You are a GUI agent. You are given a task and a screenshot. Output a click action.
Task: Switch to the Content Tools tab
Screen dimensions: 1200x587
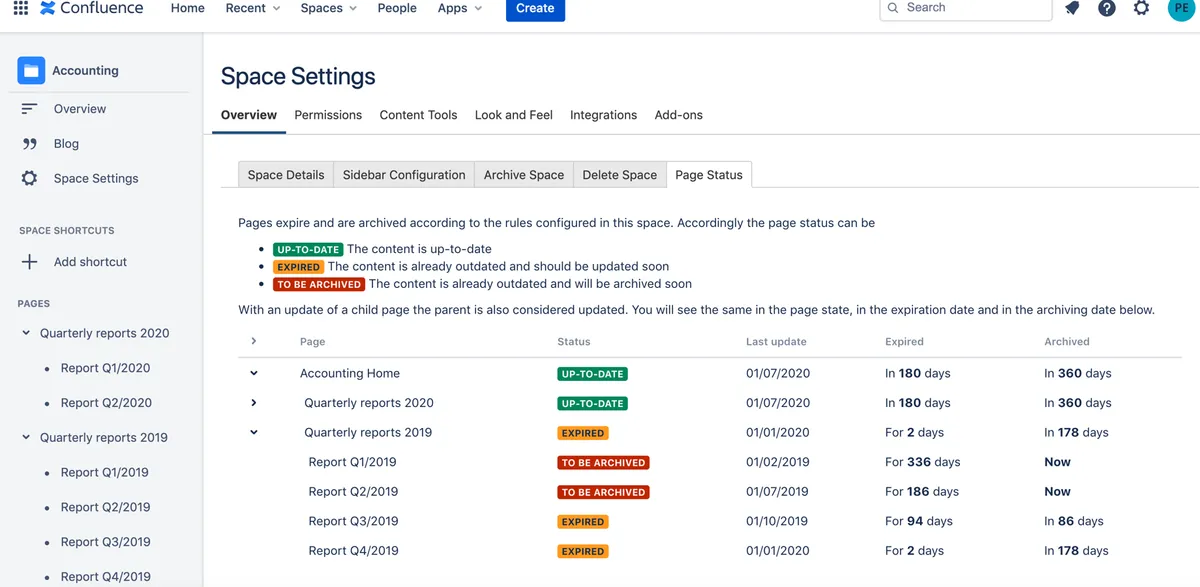[418, 115]
